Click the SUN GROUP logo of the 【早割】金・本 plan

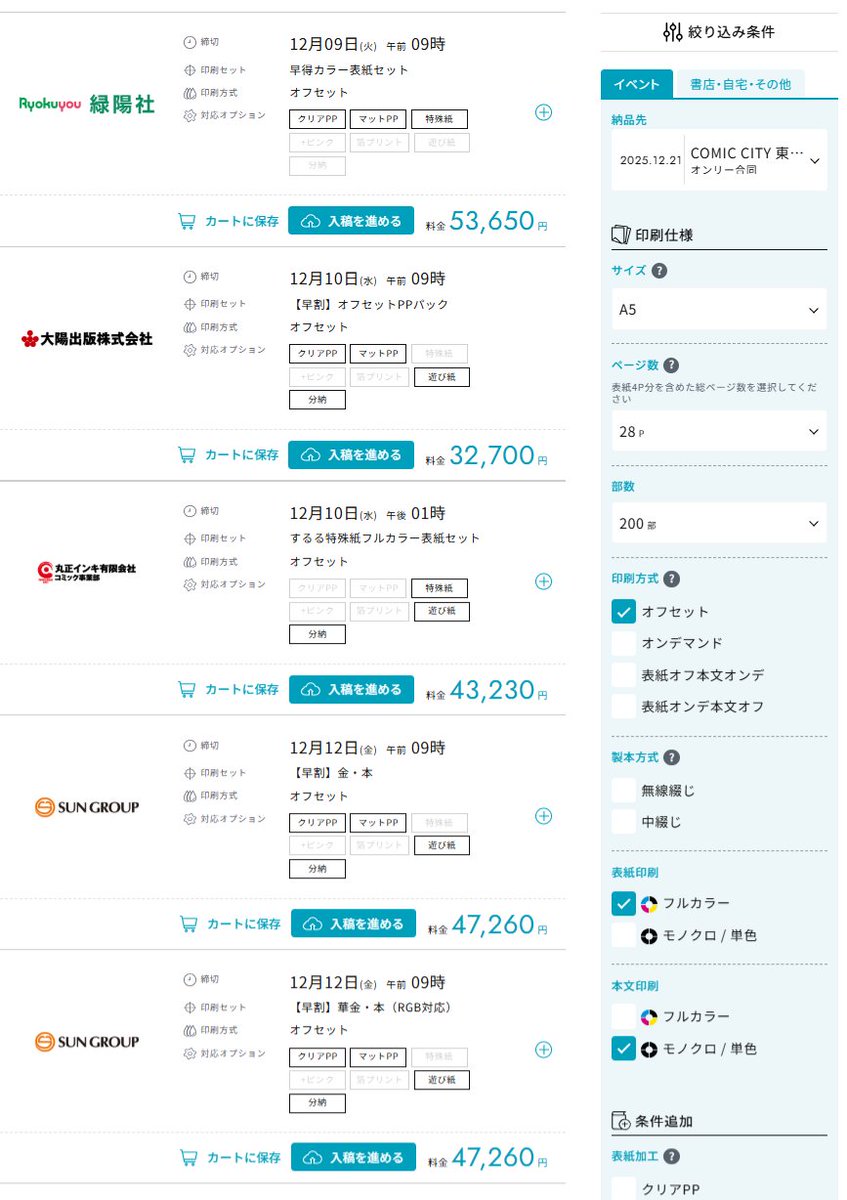click(x=87, y=807)
